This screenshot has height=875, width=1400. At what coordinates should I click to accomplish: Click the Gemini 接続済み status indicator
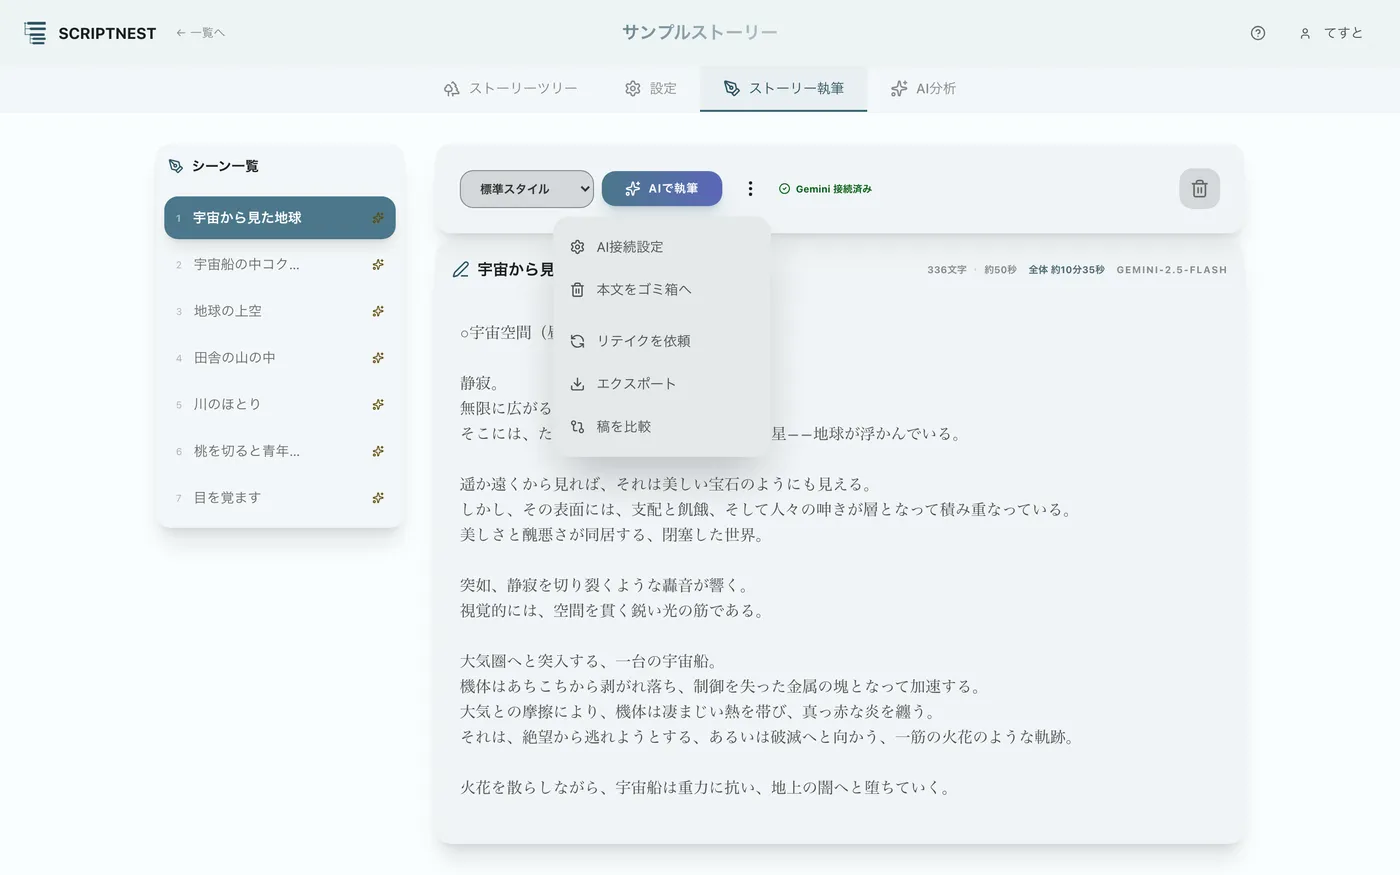825,189
